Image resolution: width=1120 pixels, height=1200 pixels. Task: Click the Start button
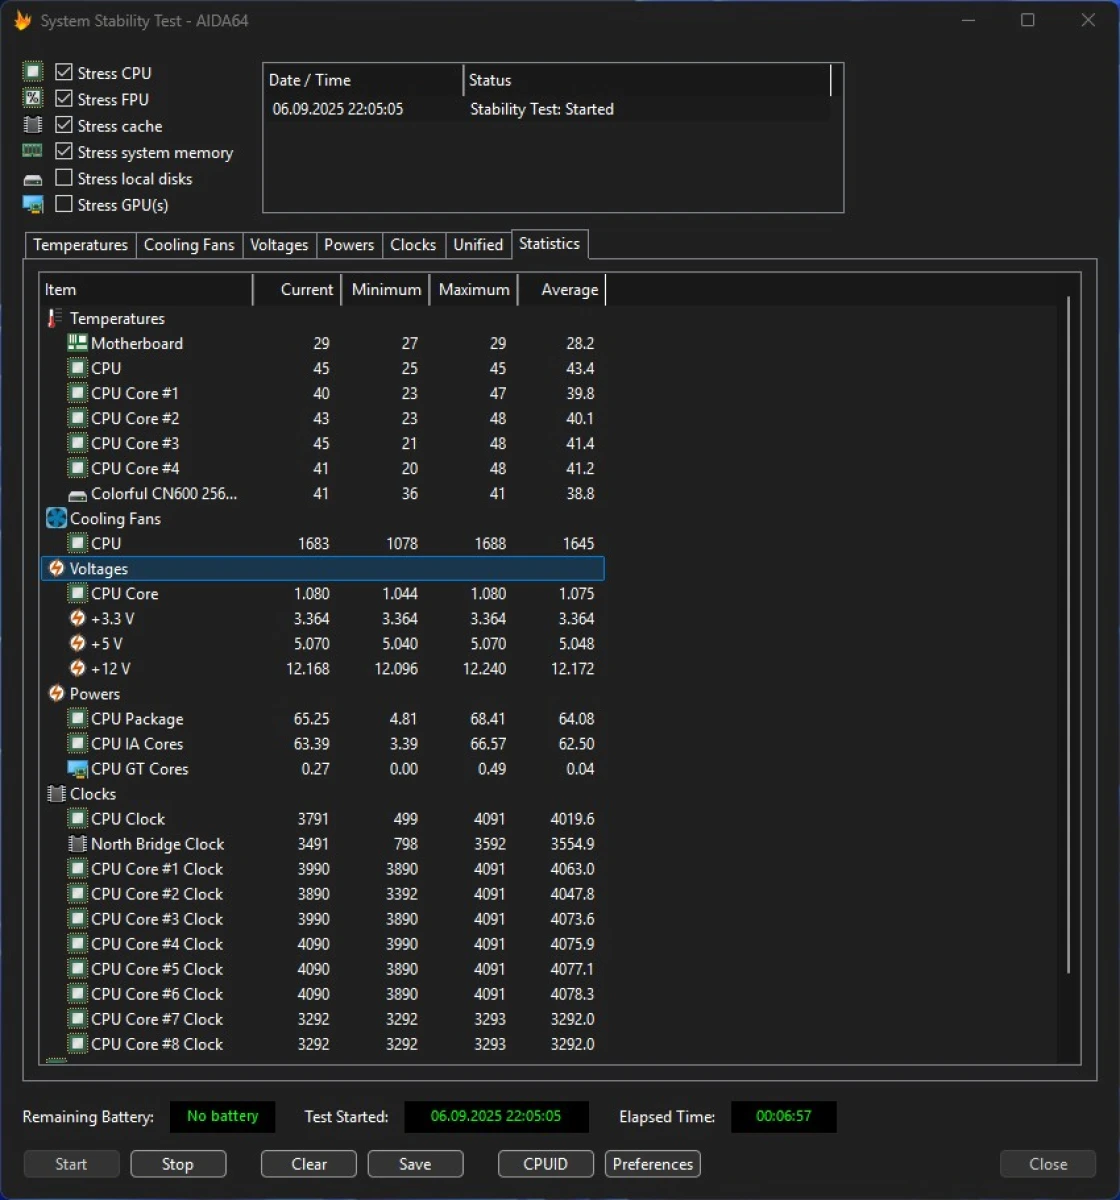tap(71, 1164)
